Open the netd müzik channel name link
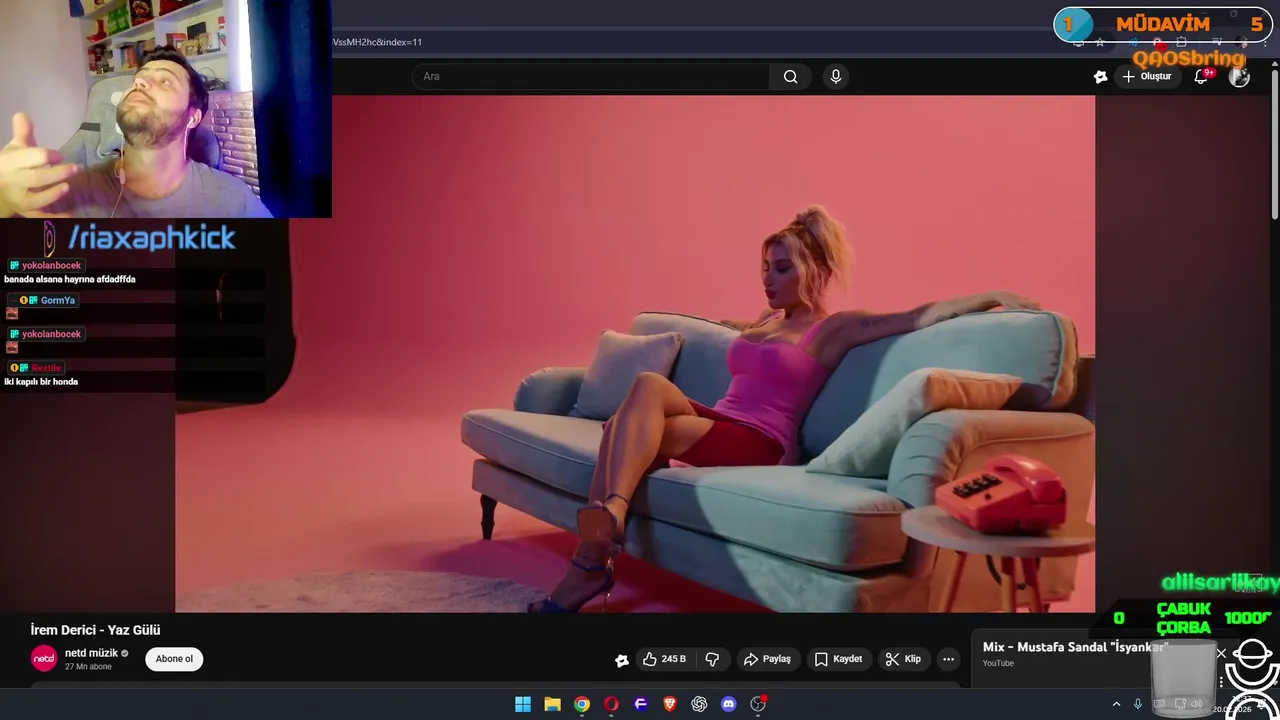1280x720 pixels. click(91, 653)
